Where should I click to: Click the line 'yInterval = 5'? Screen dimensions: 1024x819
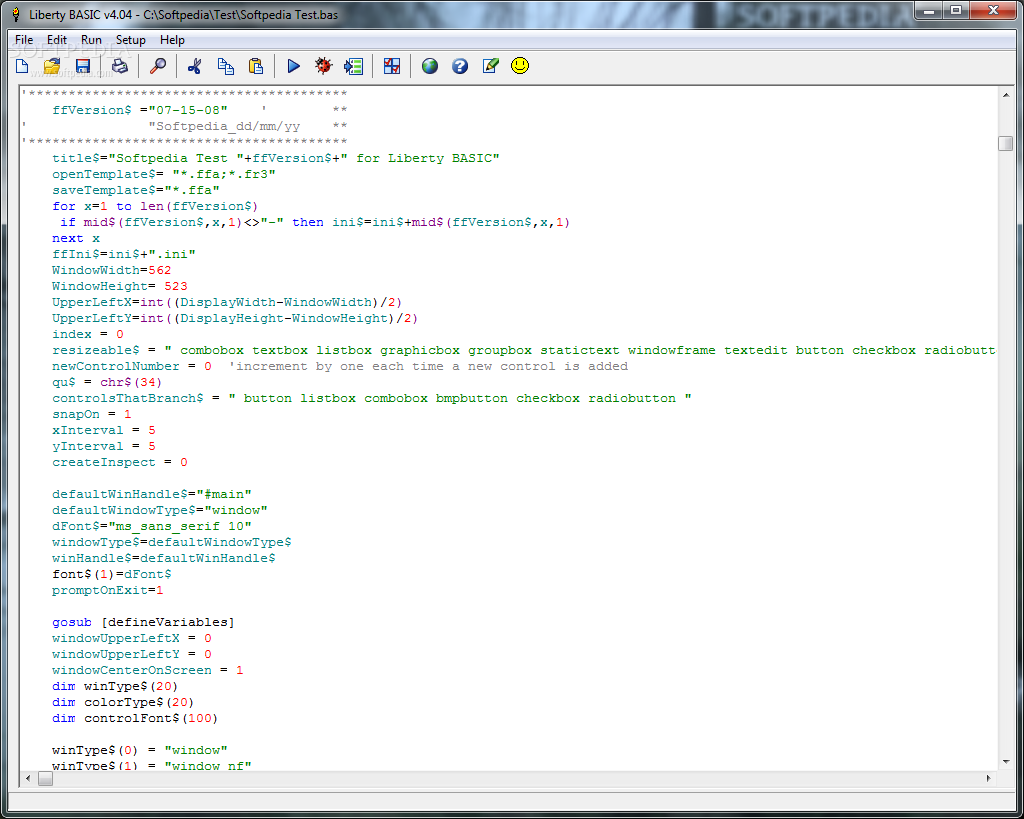(104, 446)
